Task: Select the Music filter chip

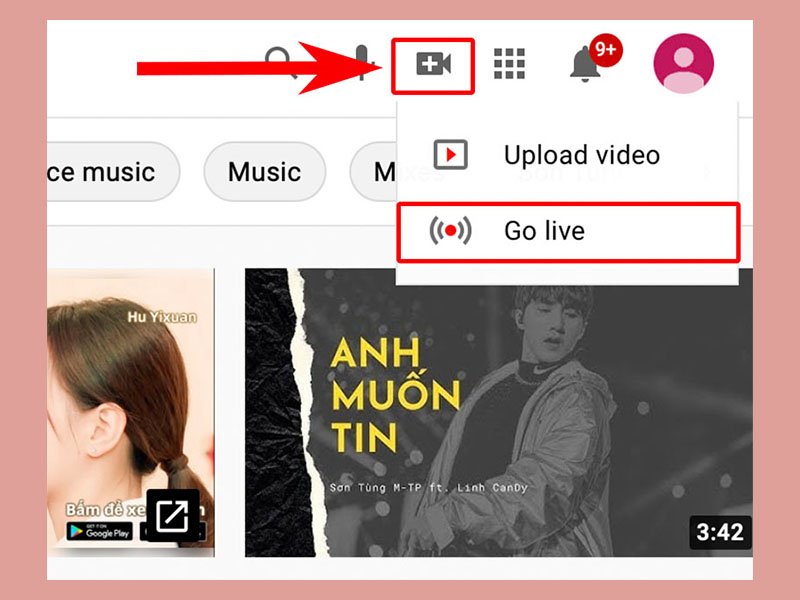Action: (x=263, y=172)
